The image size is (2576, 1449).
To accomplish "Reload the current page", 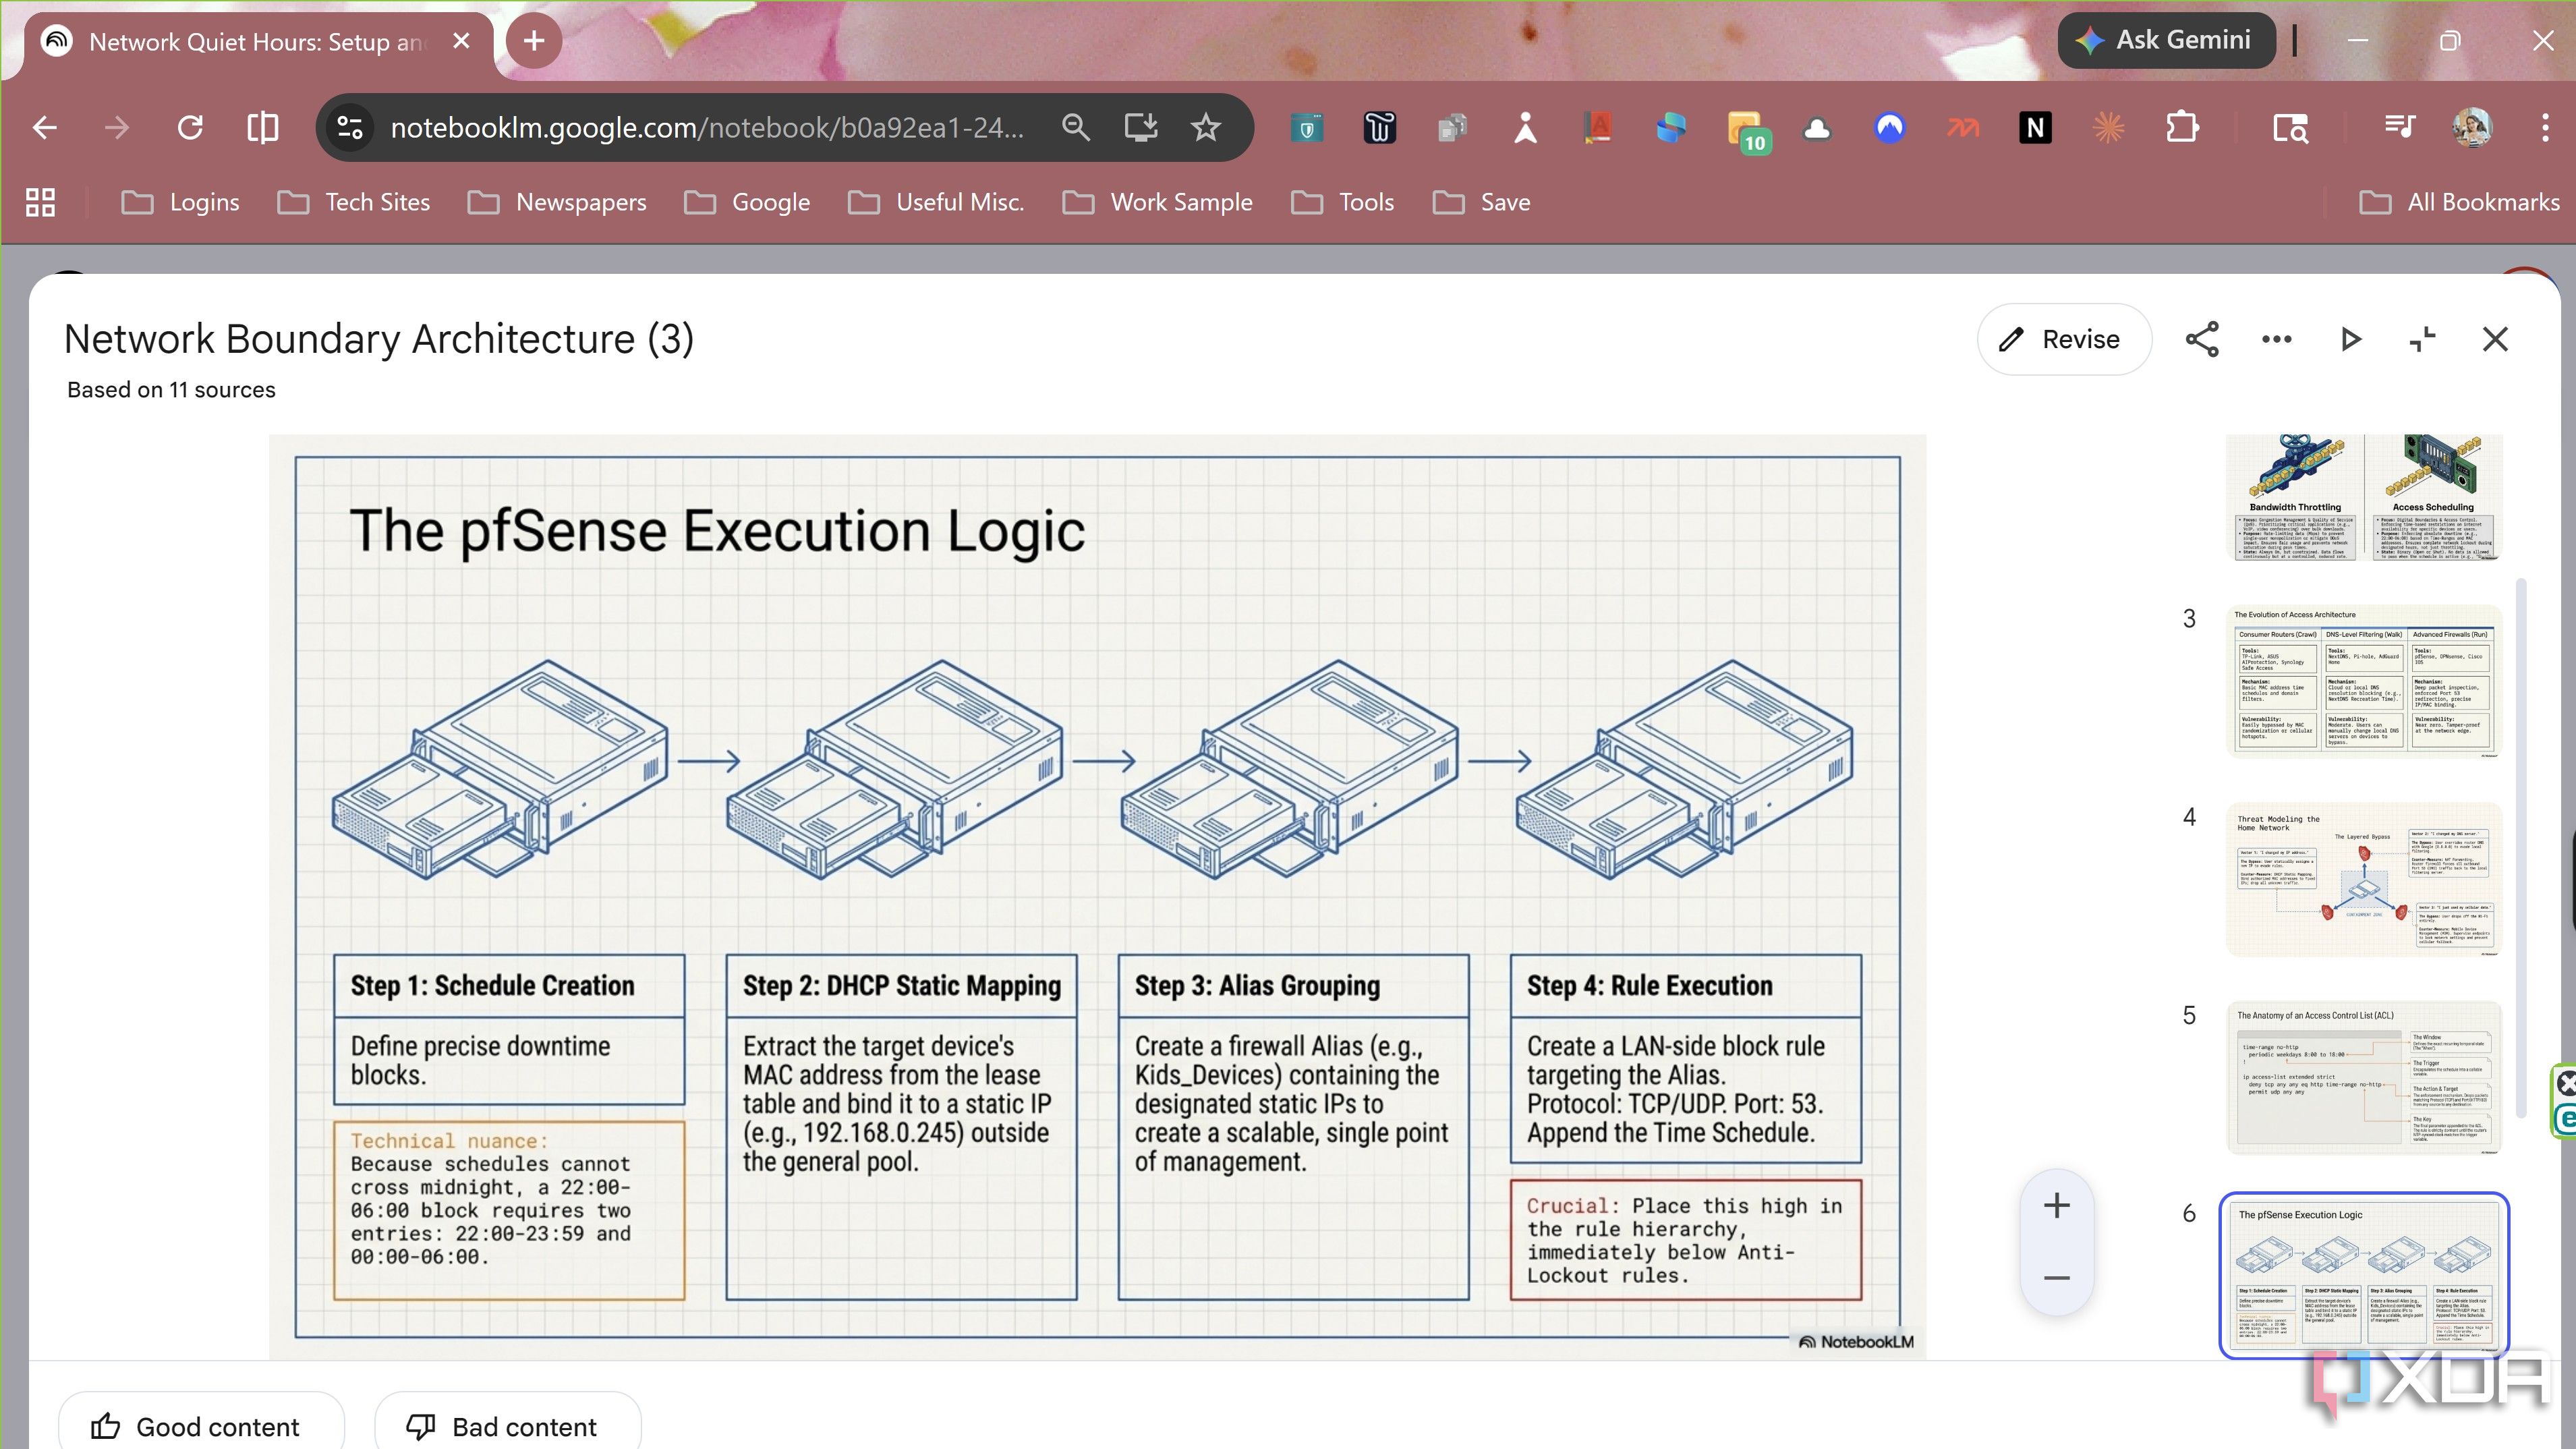I will click(190, 128).
